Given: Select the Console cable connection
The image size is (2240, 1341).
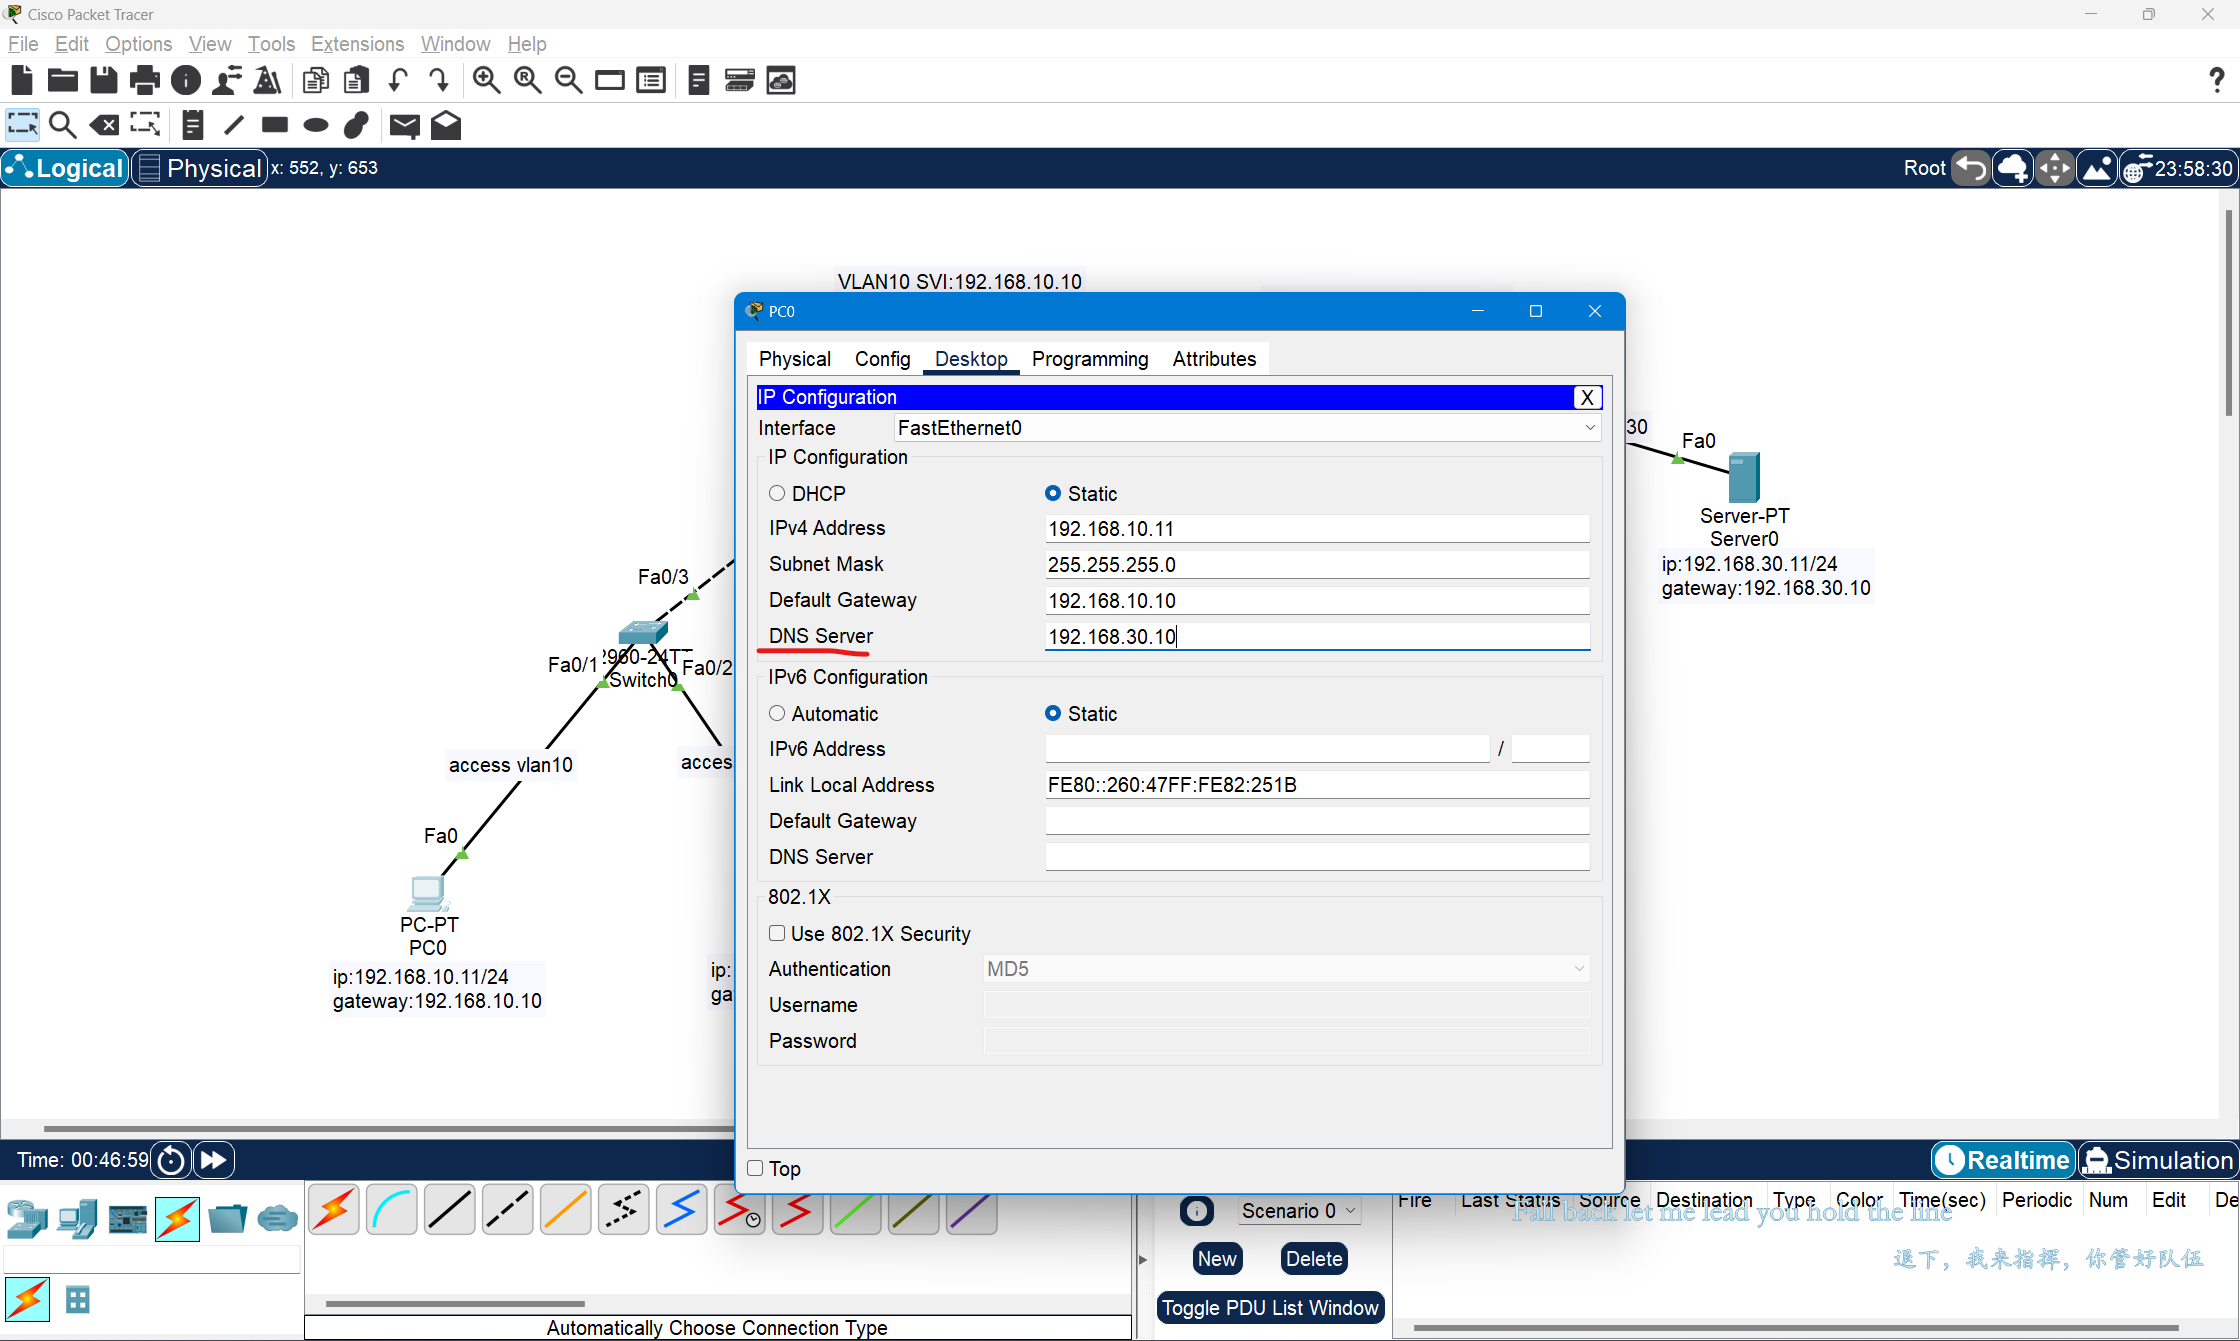Looking at the screenshot, I should (391, 1211).
